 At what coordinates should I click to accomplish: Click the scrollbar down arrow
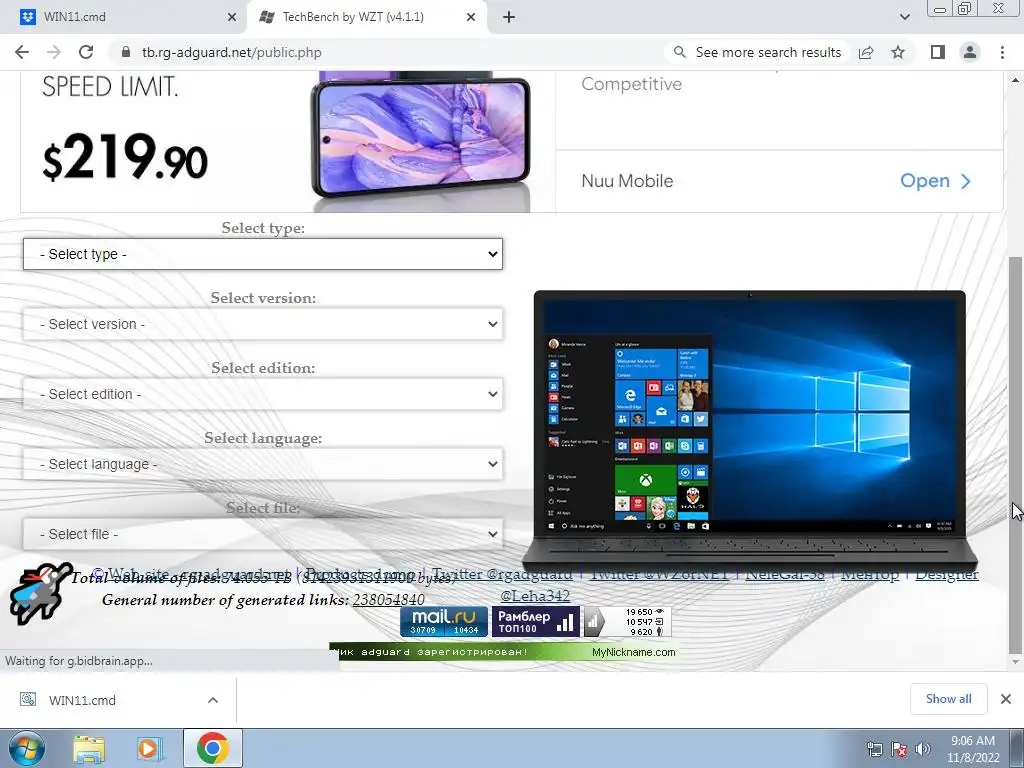(x=1015, y=662)
